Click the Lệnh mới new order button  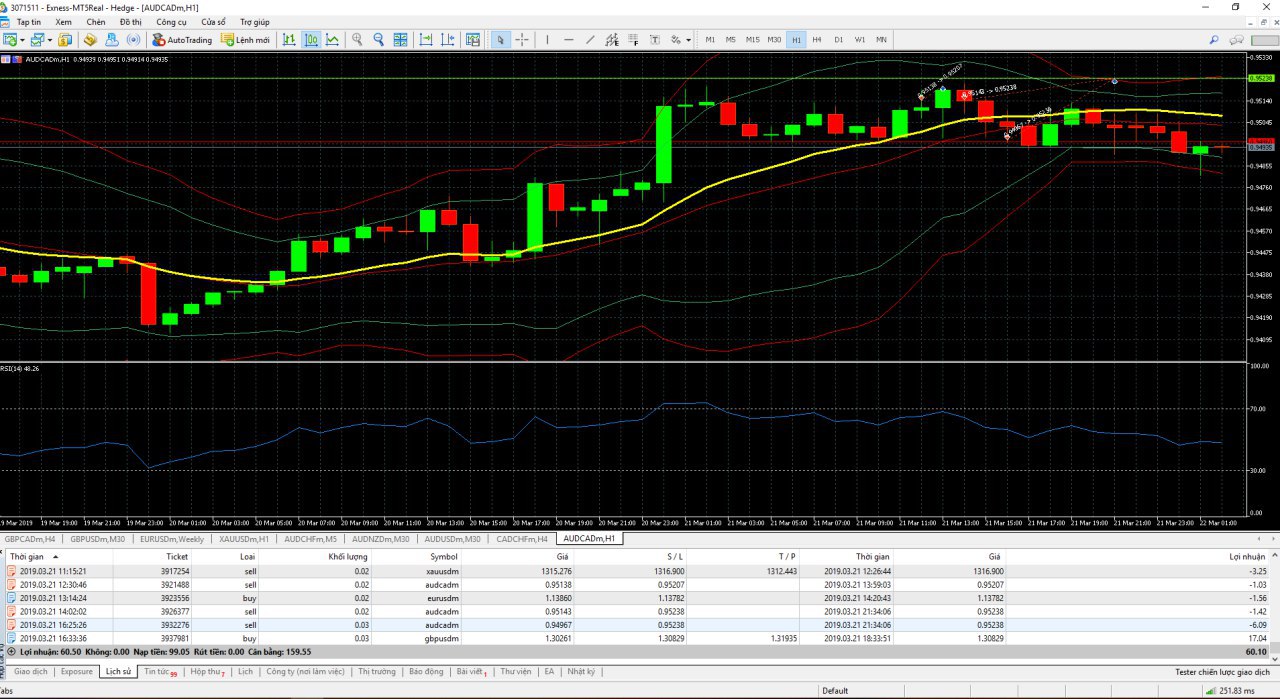tap(245, 40)
